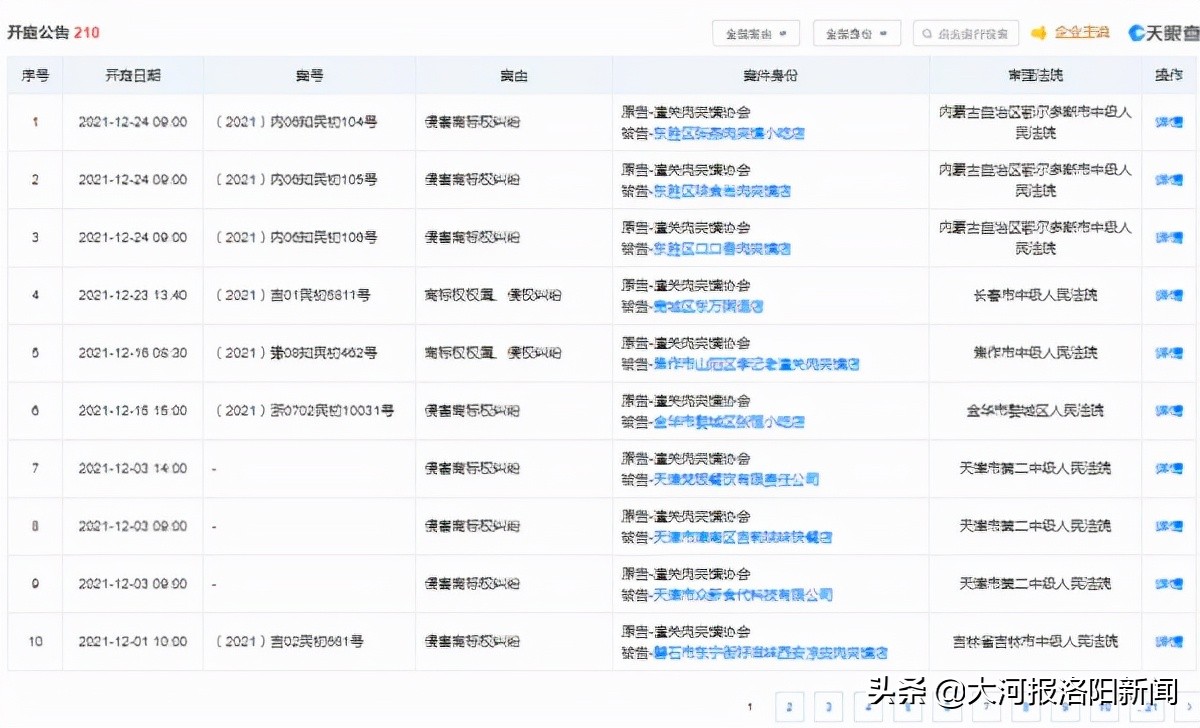This screenshot has width=1200, height=728.
Task: Go to page 2 in pagination
Action: coord(788,707)
